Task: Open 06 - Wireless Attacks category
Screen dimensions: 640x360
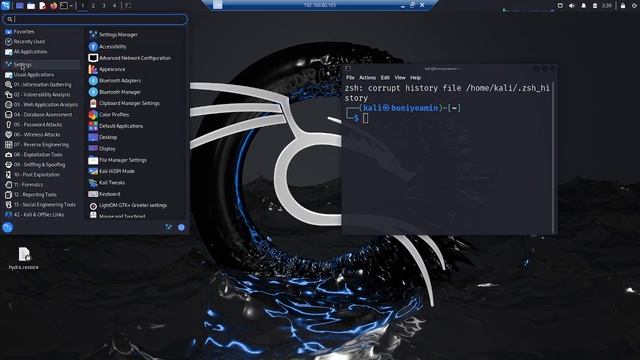Action: tap(42, 134)
